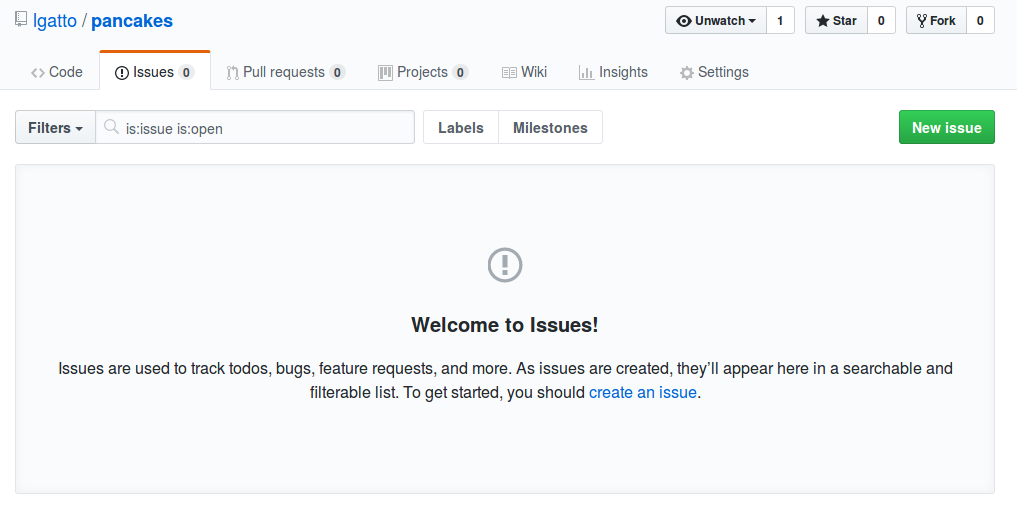Screen dimensions: 1017x508
Task: Click the Code tab angle-brackets icon
Action: click(38, 73)
